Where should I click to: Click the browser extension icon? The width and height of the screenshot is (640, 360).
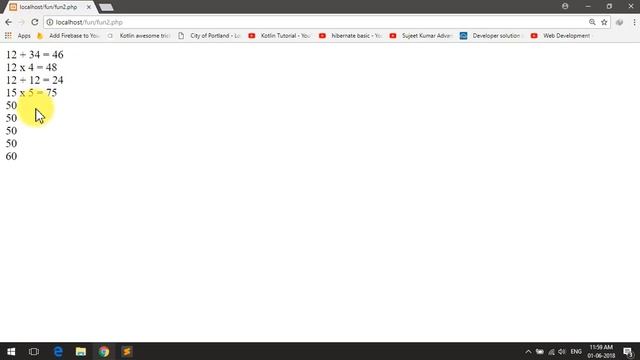(619, 22)
